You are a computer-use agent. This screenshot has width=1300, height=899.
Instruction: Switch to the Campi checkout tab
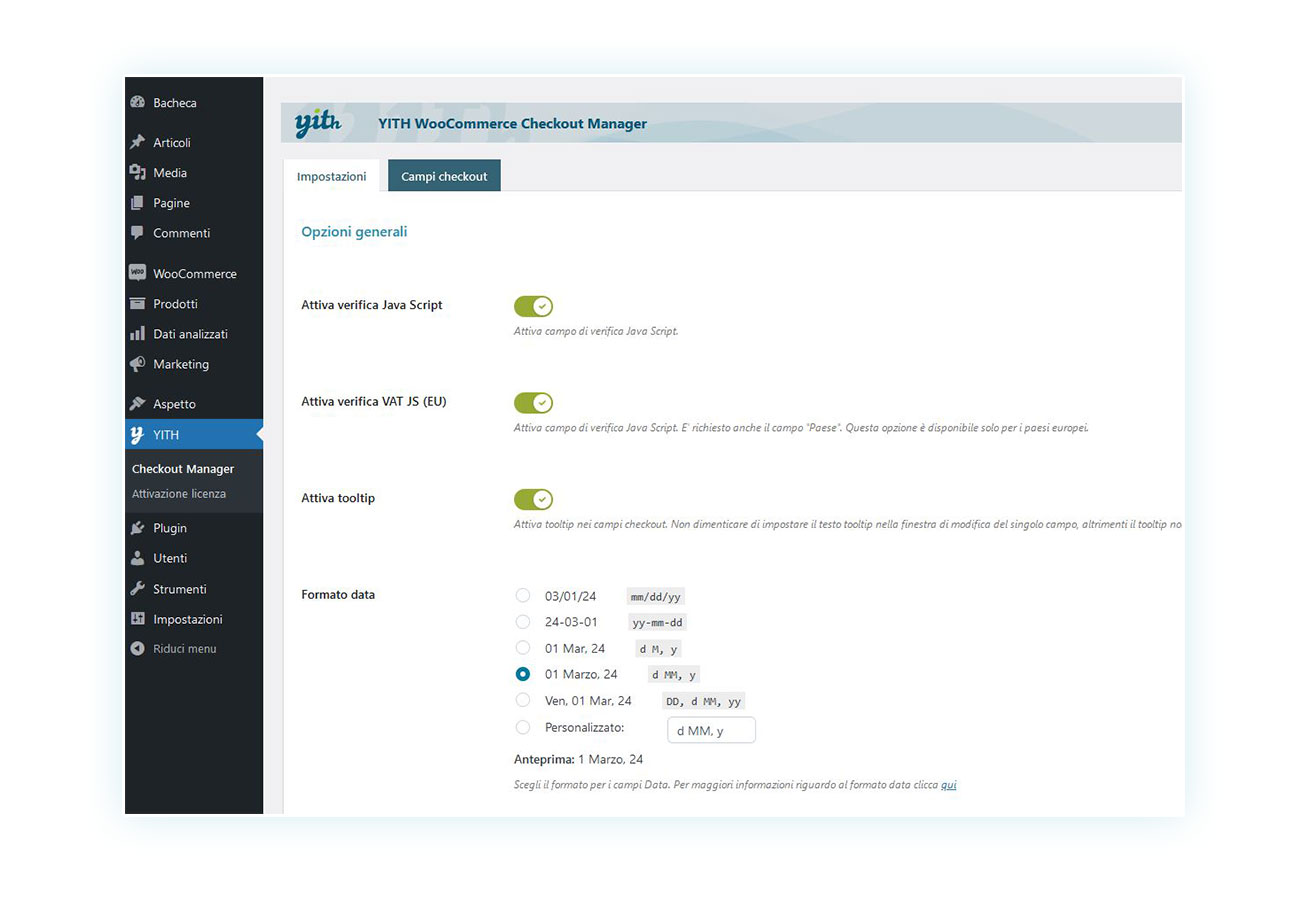444,176
